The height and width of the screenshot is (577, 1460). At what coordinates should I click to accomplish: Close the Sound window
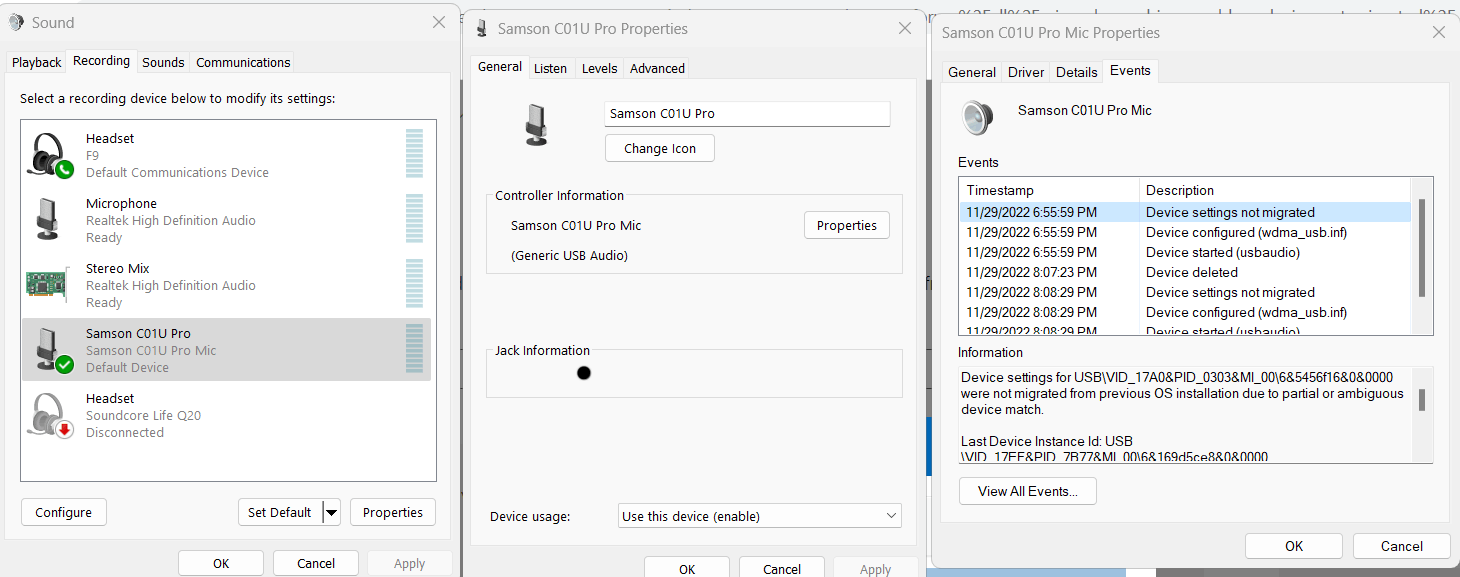tap(438, 22)
